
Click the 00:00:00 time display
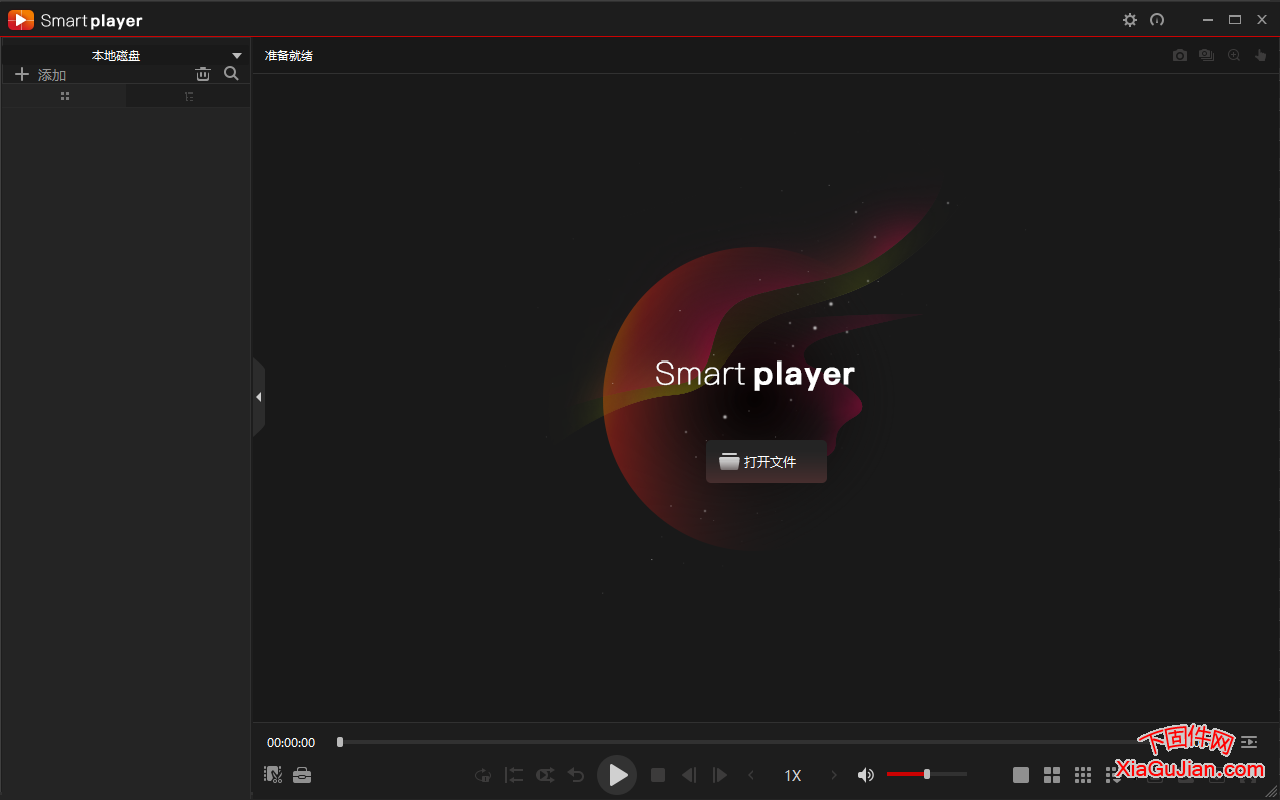[291, 743]
